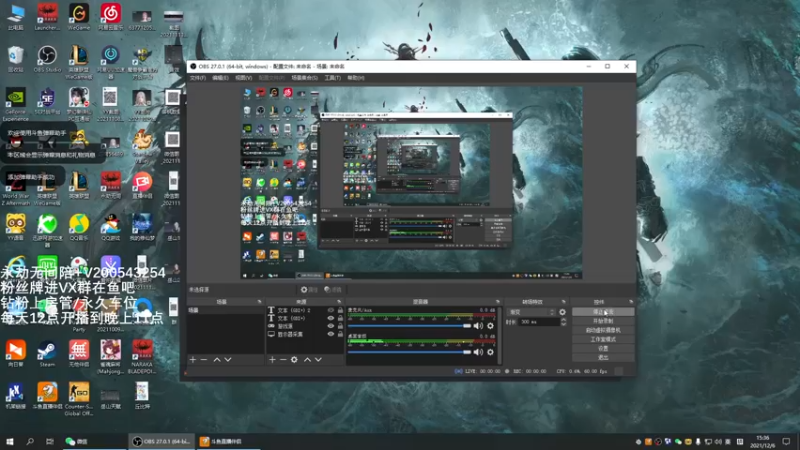Move source down with the down arrow in Sources panel
The image size is (800, 450).
pyautogui.click(x=318, y=360)
